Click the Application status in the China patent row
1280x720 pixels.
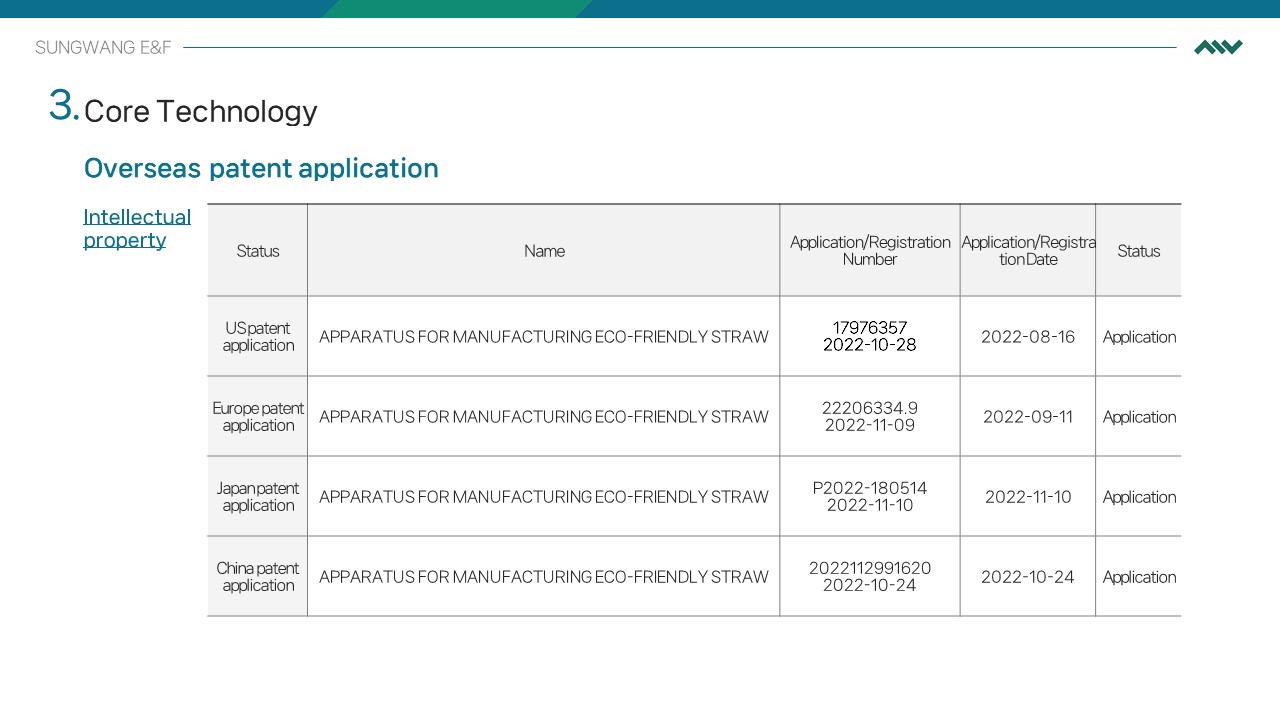(x=1139, y=577)
